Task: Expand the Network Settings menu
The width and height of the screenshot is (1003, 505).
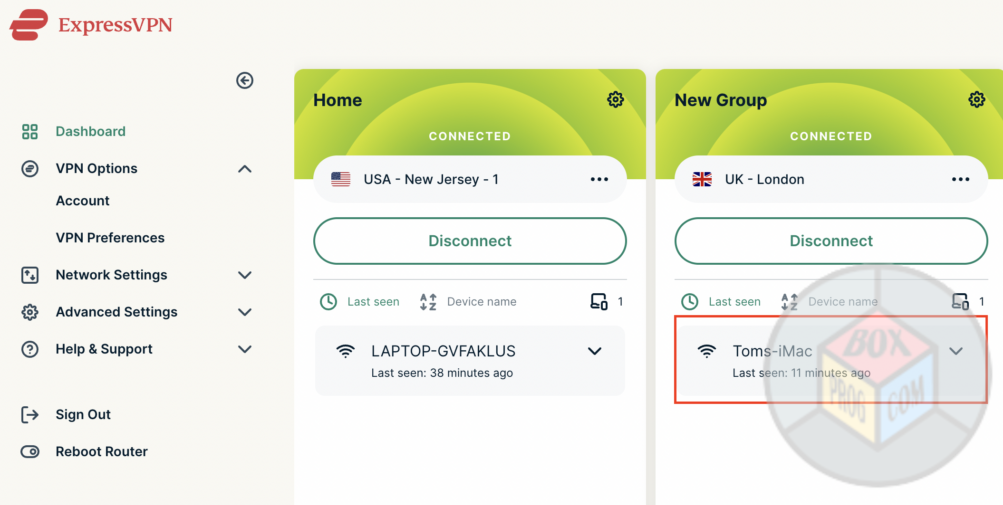Action: coord(244,275)
